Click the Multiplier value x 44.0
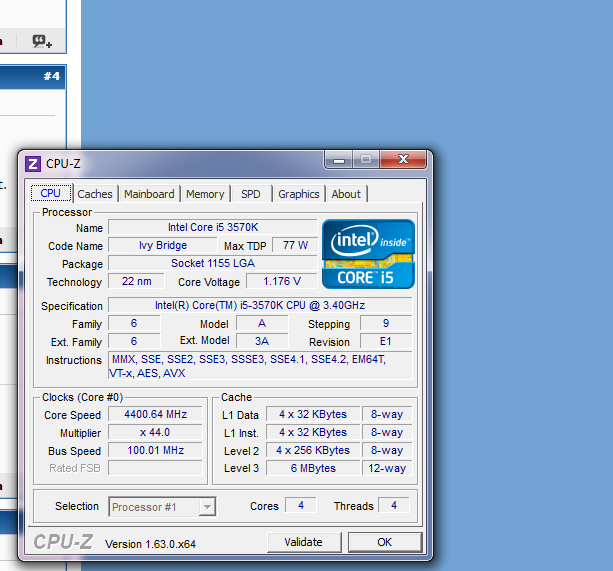This screenshot has height=571, width=613. [x=155, y=432]
